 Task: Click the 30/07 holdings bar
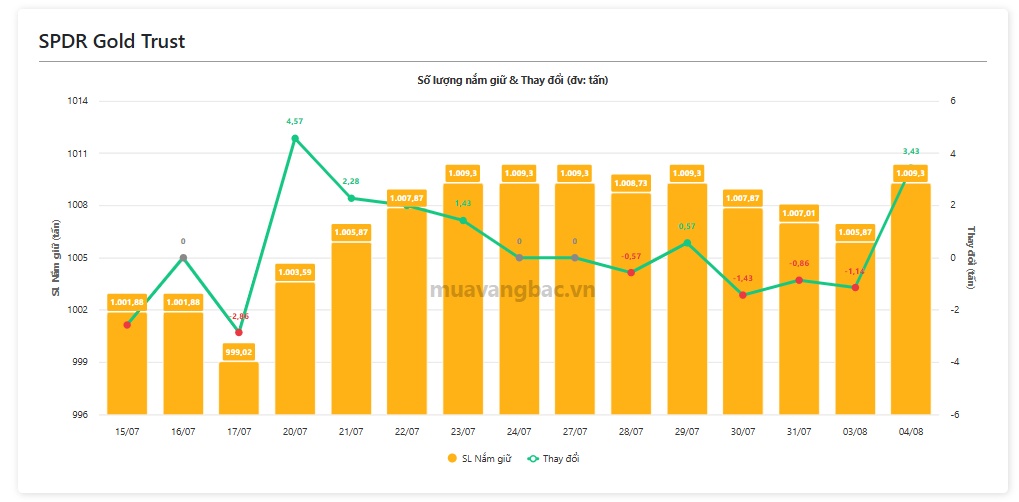pos(743,311)
